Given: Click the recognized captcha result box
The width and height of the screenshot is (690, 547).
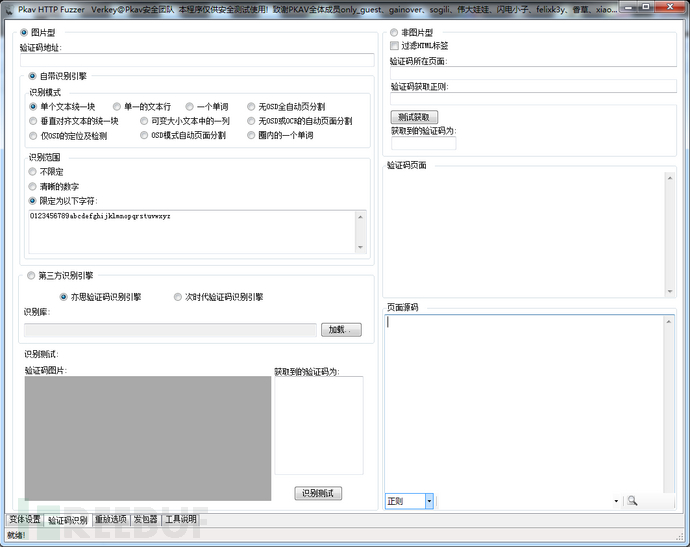Looking at the screenshot, I should 319,425.
